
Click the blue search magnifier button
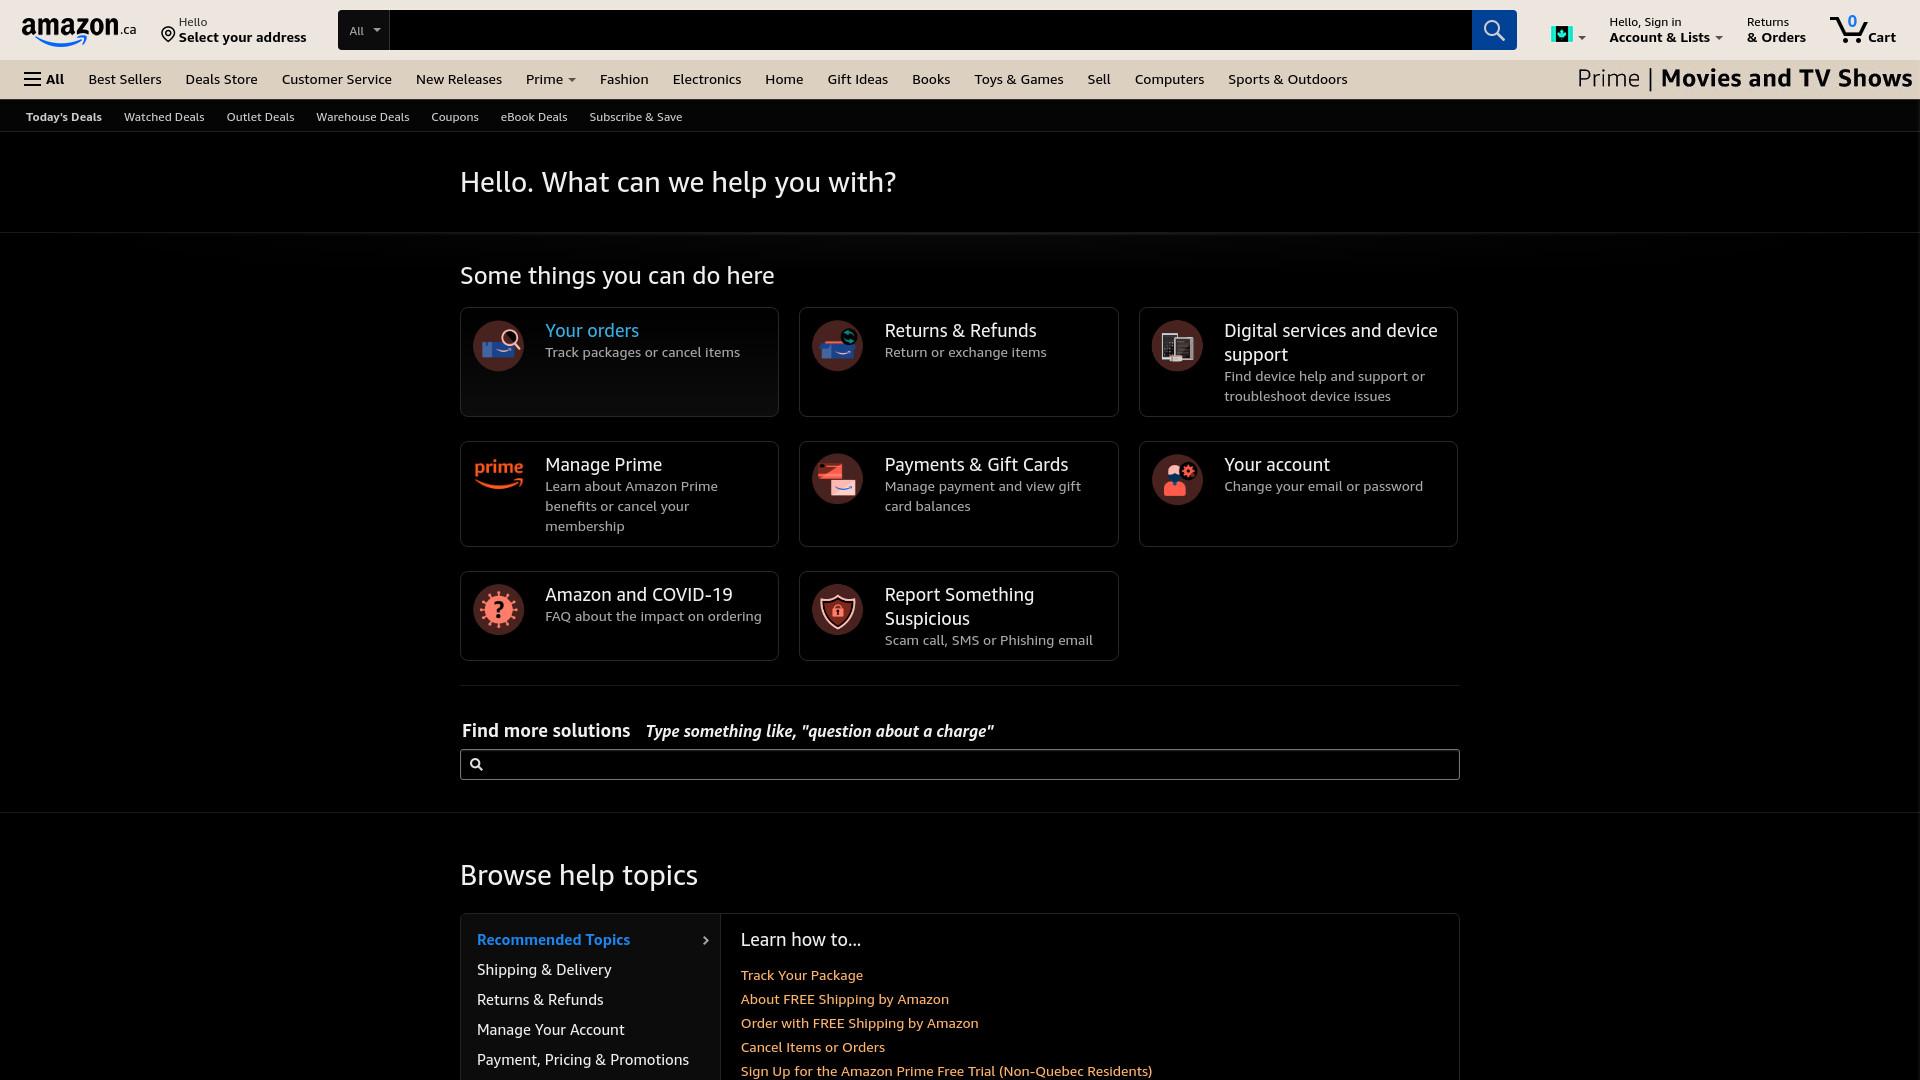1494,30
